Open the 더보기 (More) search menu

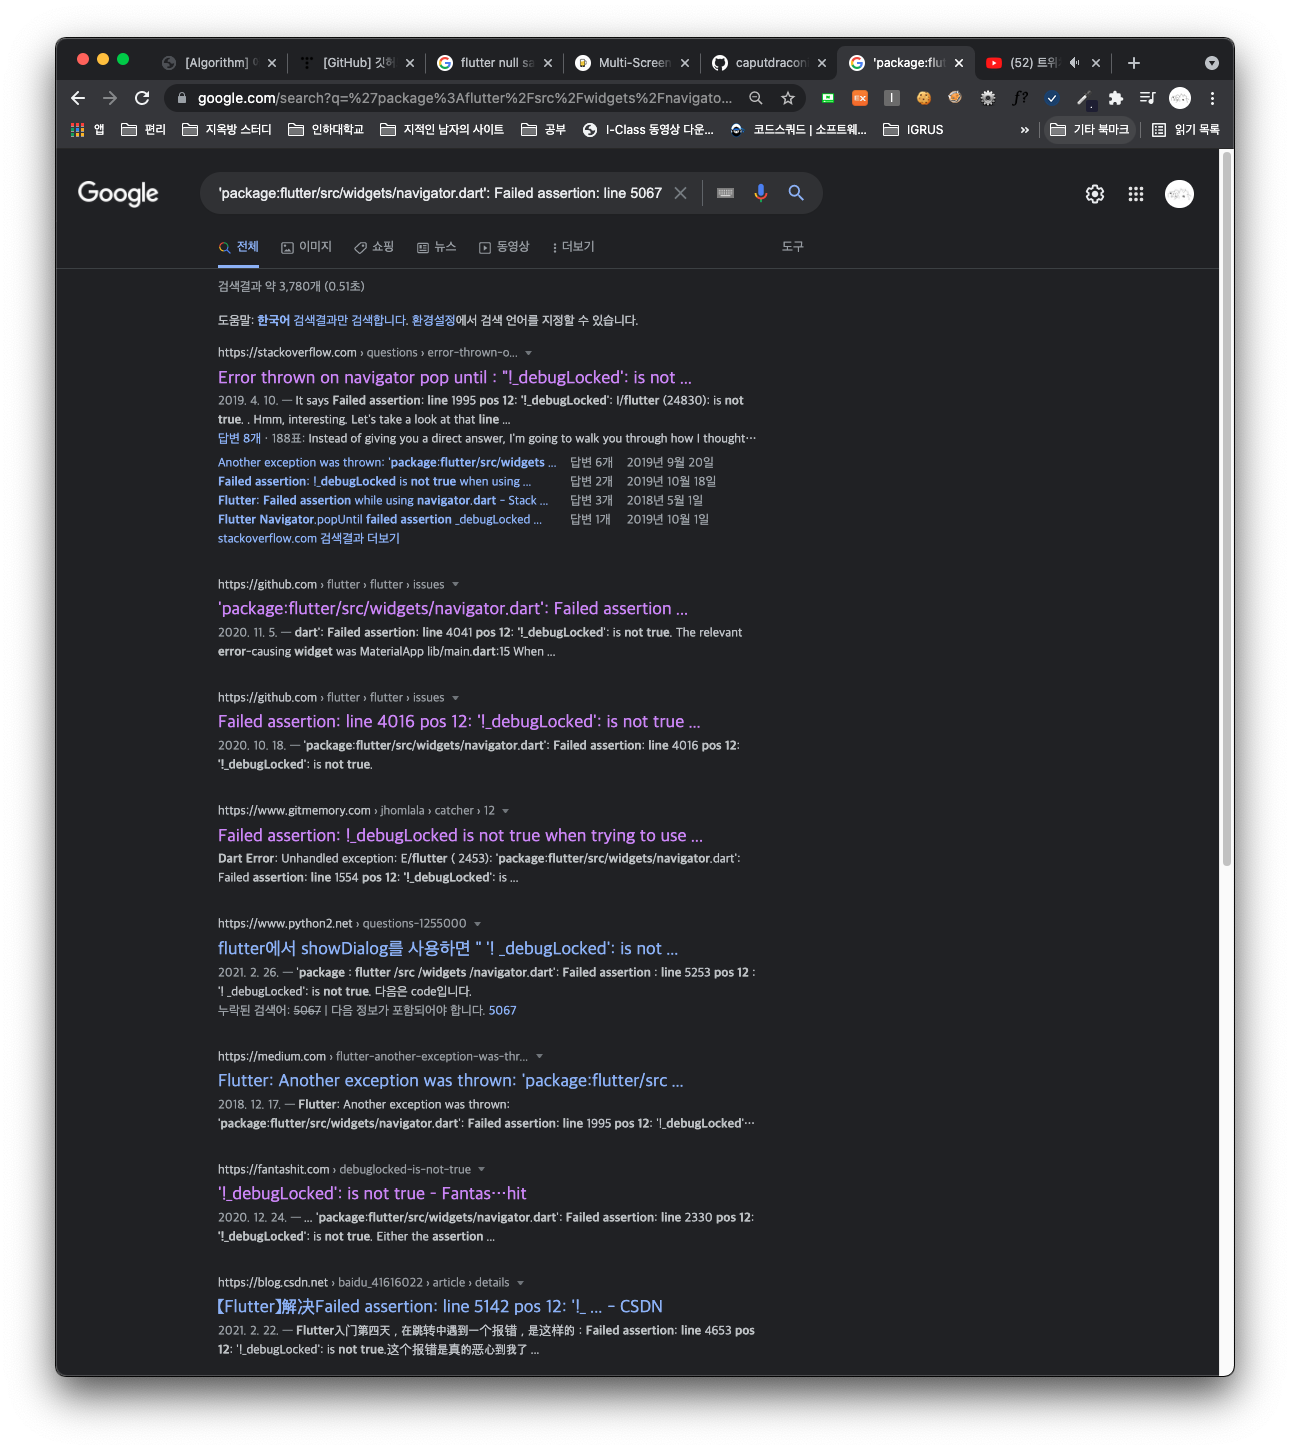(x=573, y=247)
